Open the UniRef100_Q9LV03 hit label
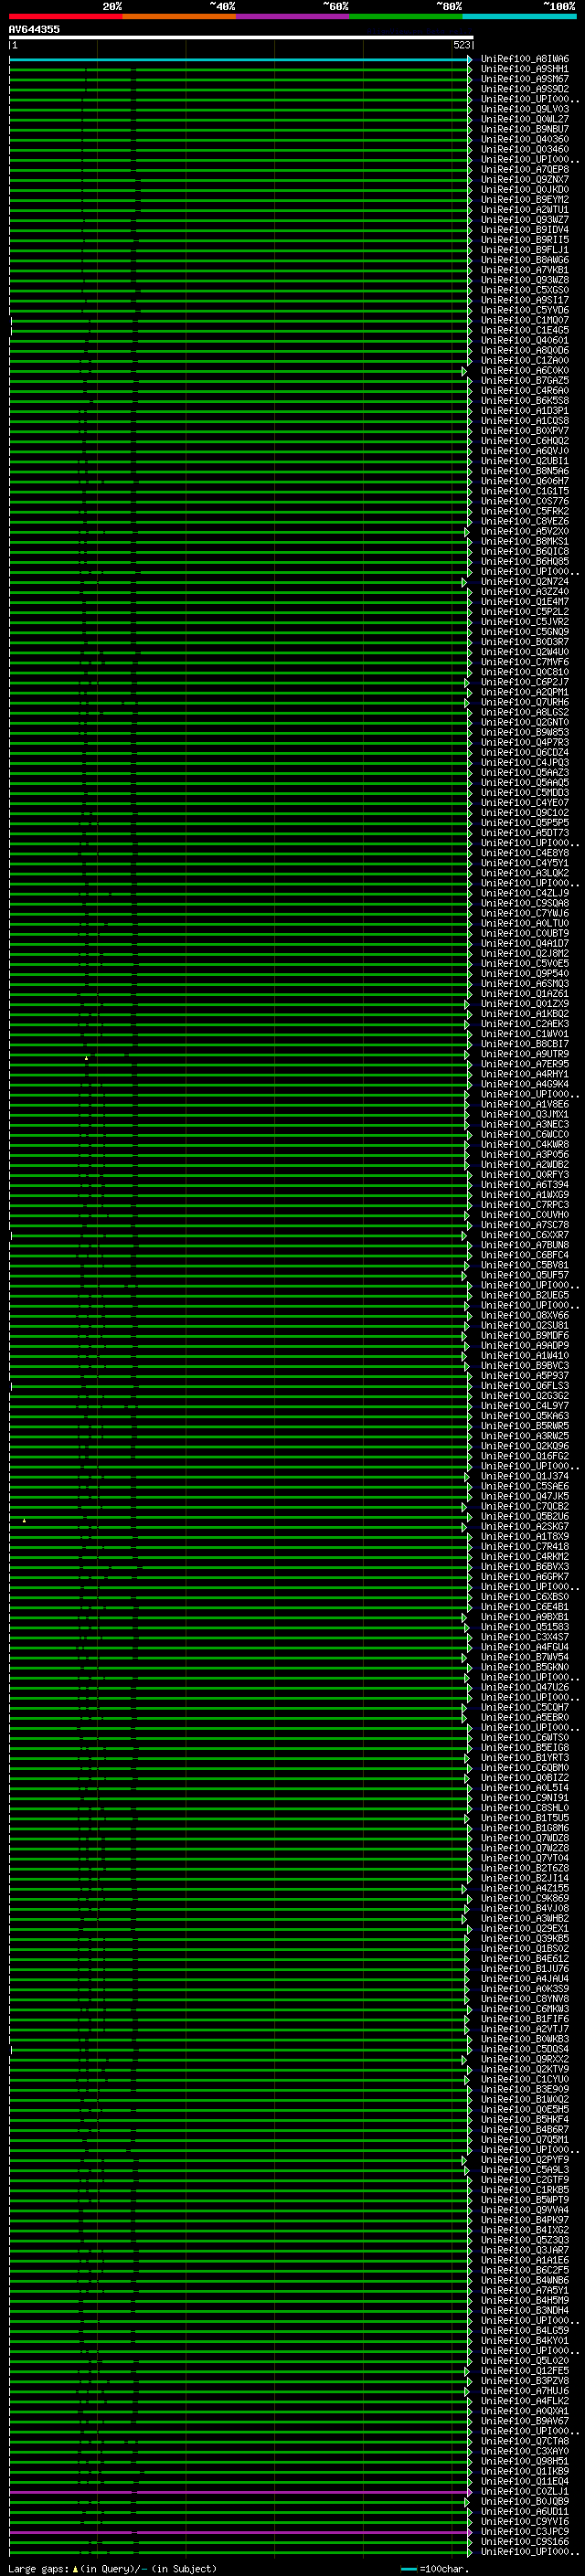585x2576 pixels. (x=525, y=109)
